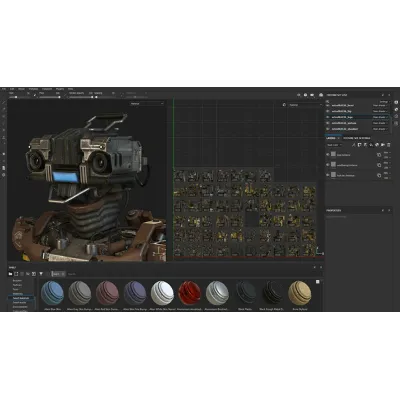Open Settings dropdown in Texture Set List
Screen dimensions: 400x400
click(x=385, y=102)
